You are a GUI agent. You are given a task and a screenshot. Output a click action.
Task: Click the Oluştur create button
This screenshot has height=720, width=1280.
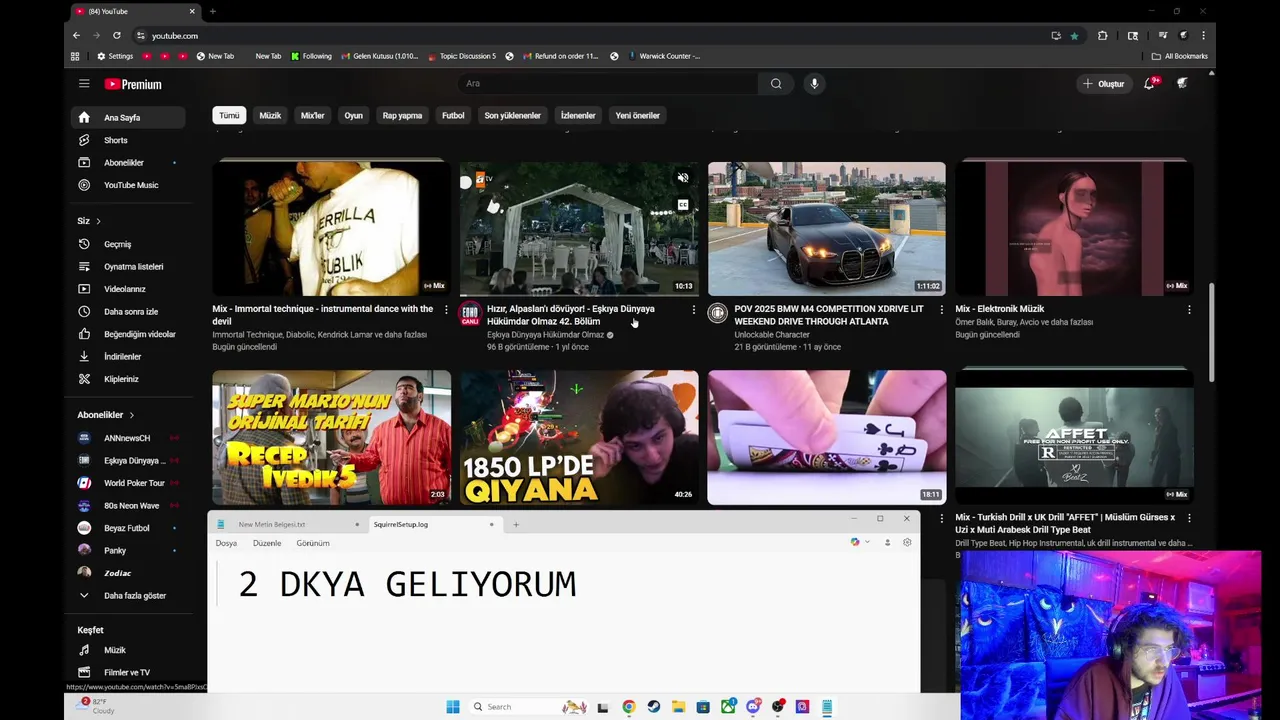tap(1104, 84)
